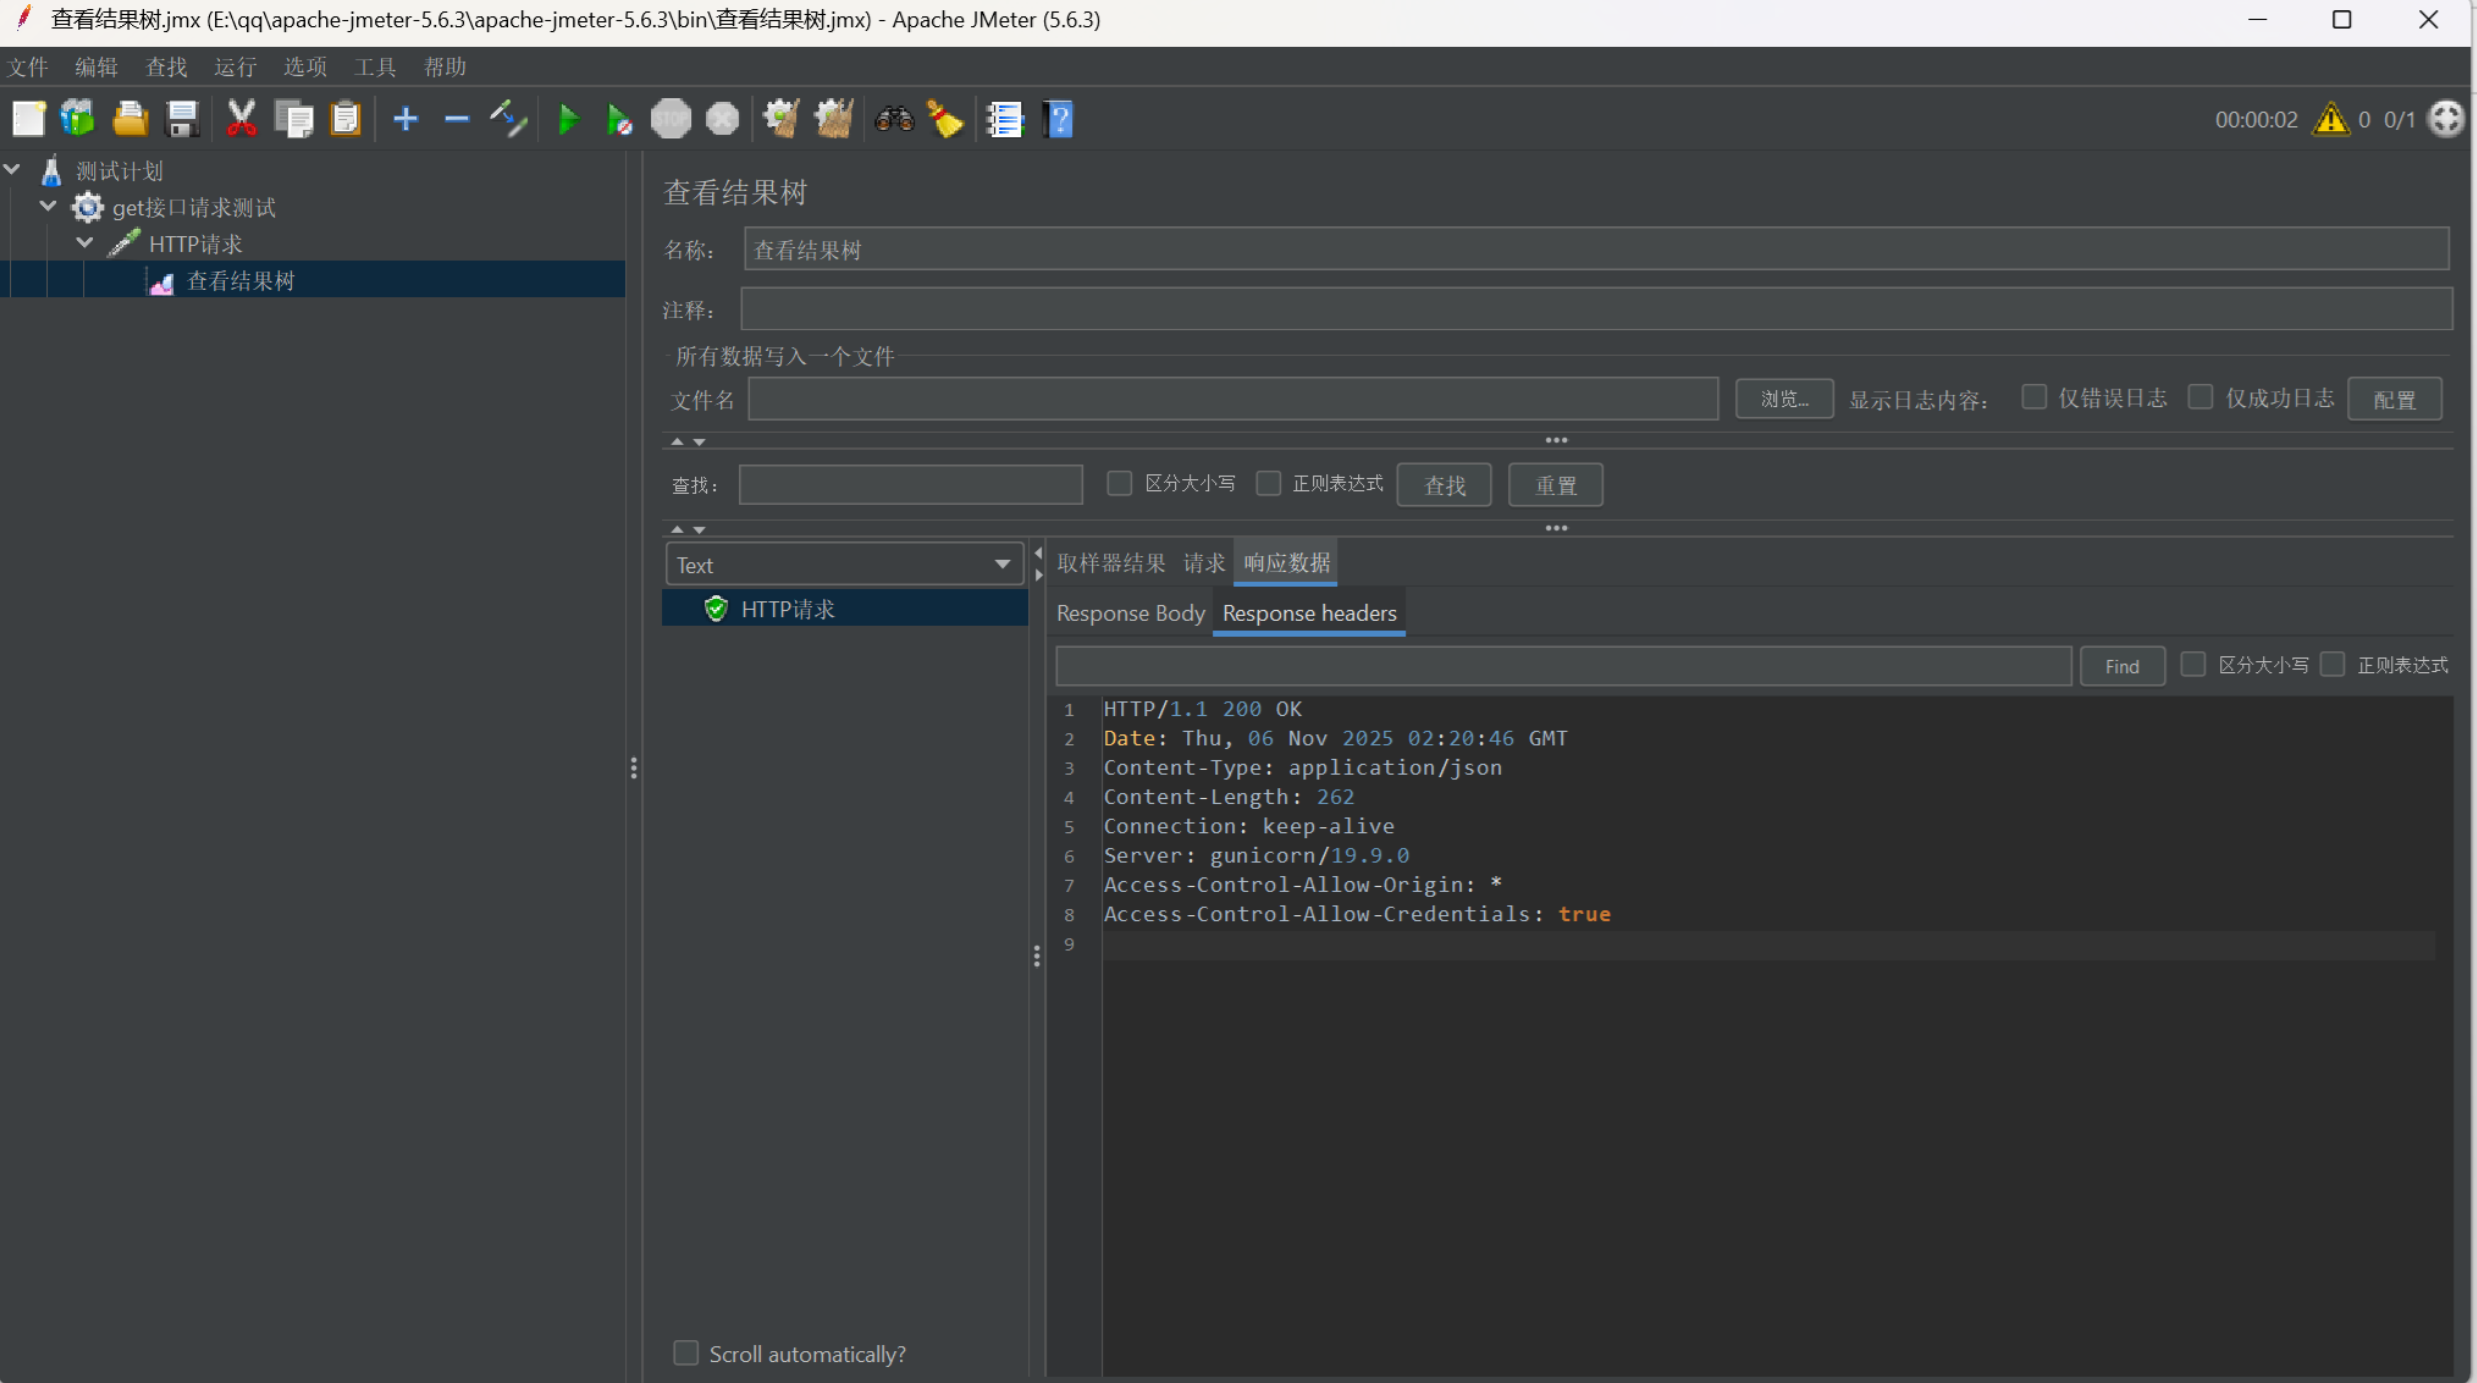Check the Scroll automatically option
2477x1383 pixels.
pyautogui.click(x=686, y=1353)
